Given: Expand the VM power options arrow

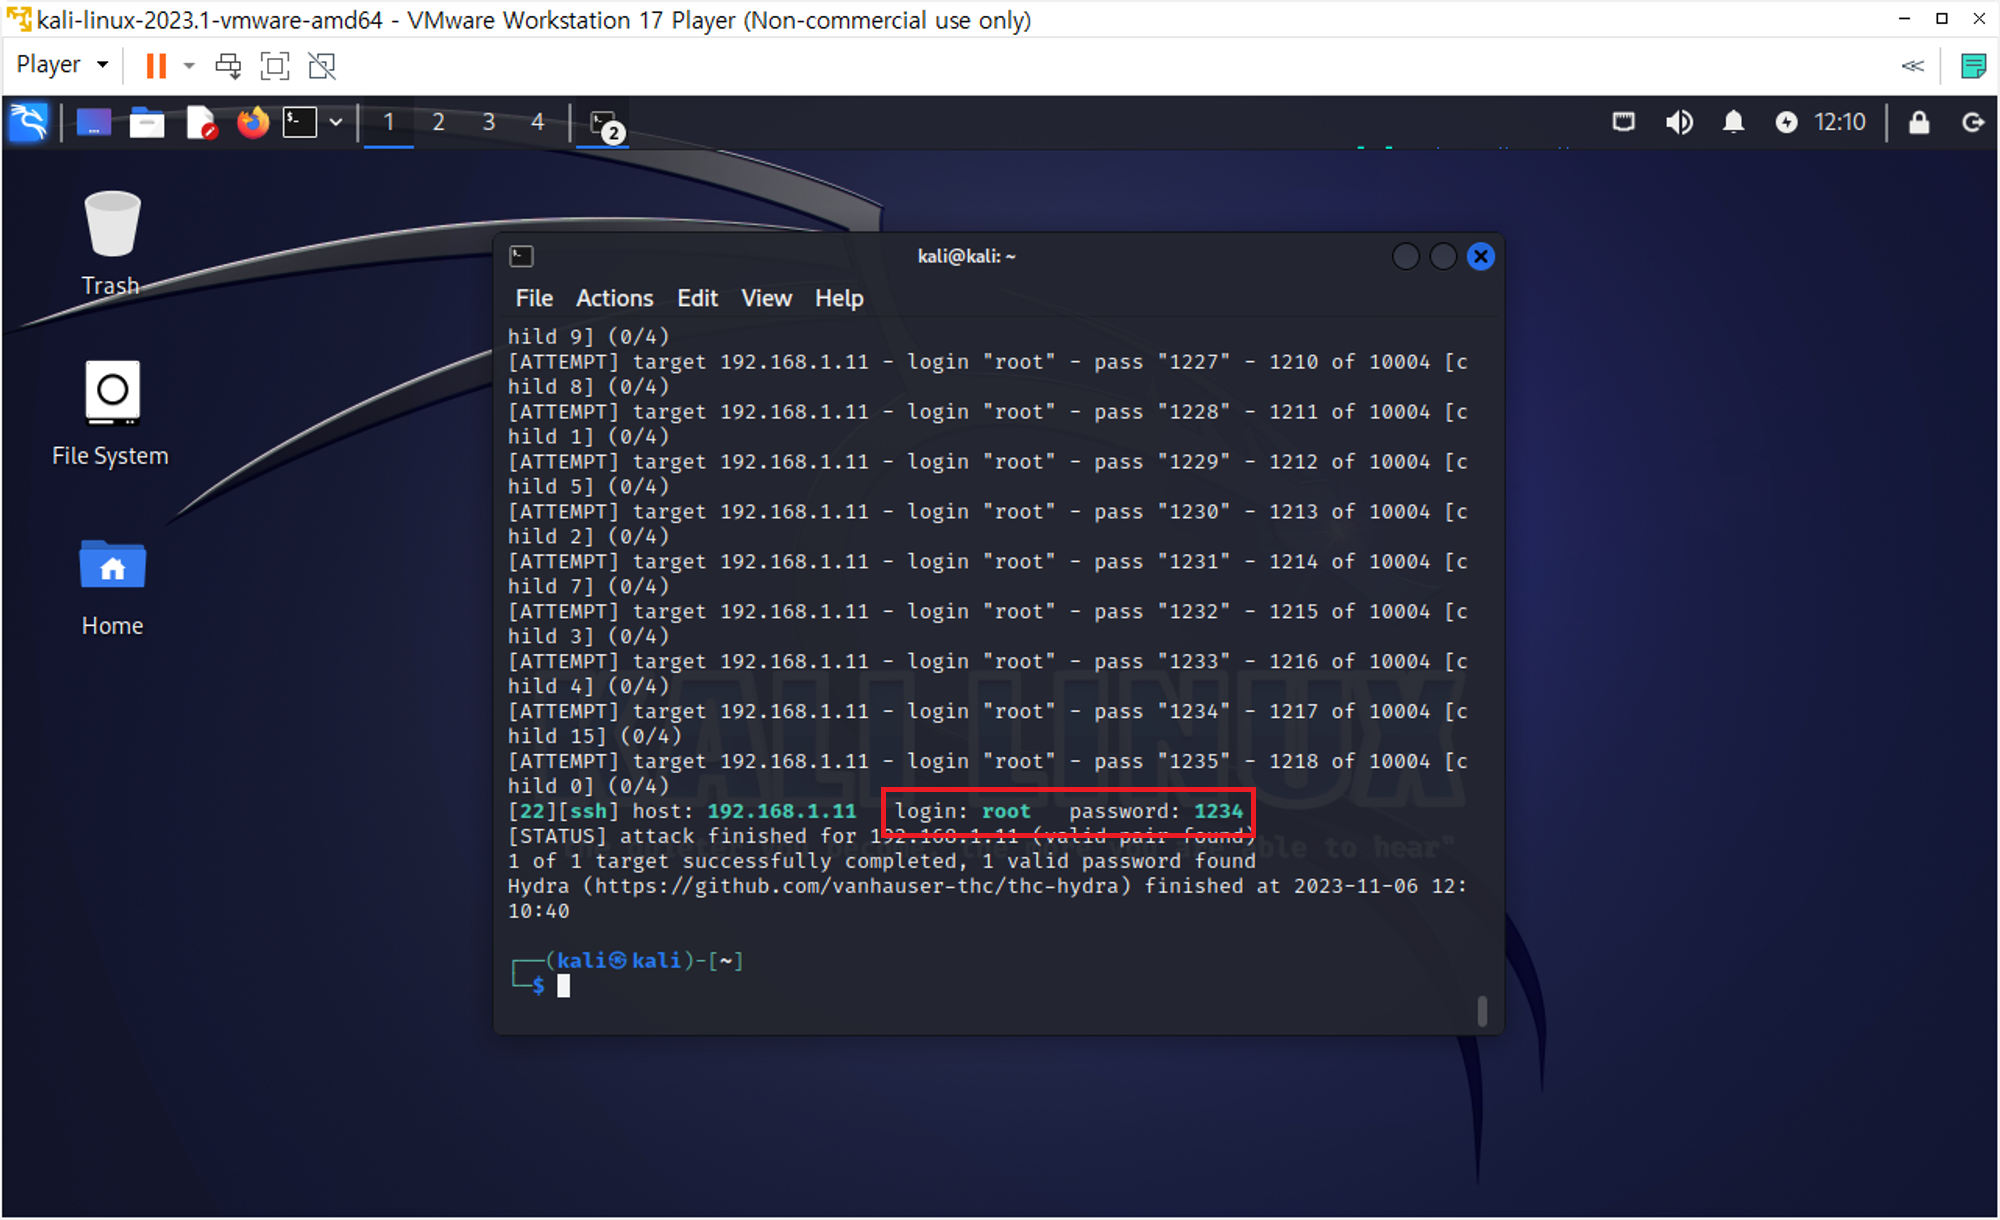Looking at the screenshot, I should (189, 66).
